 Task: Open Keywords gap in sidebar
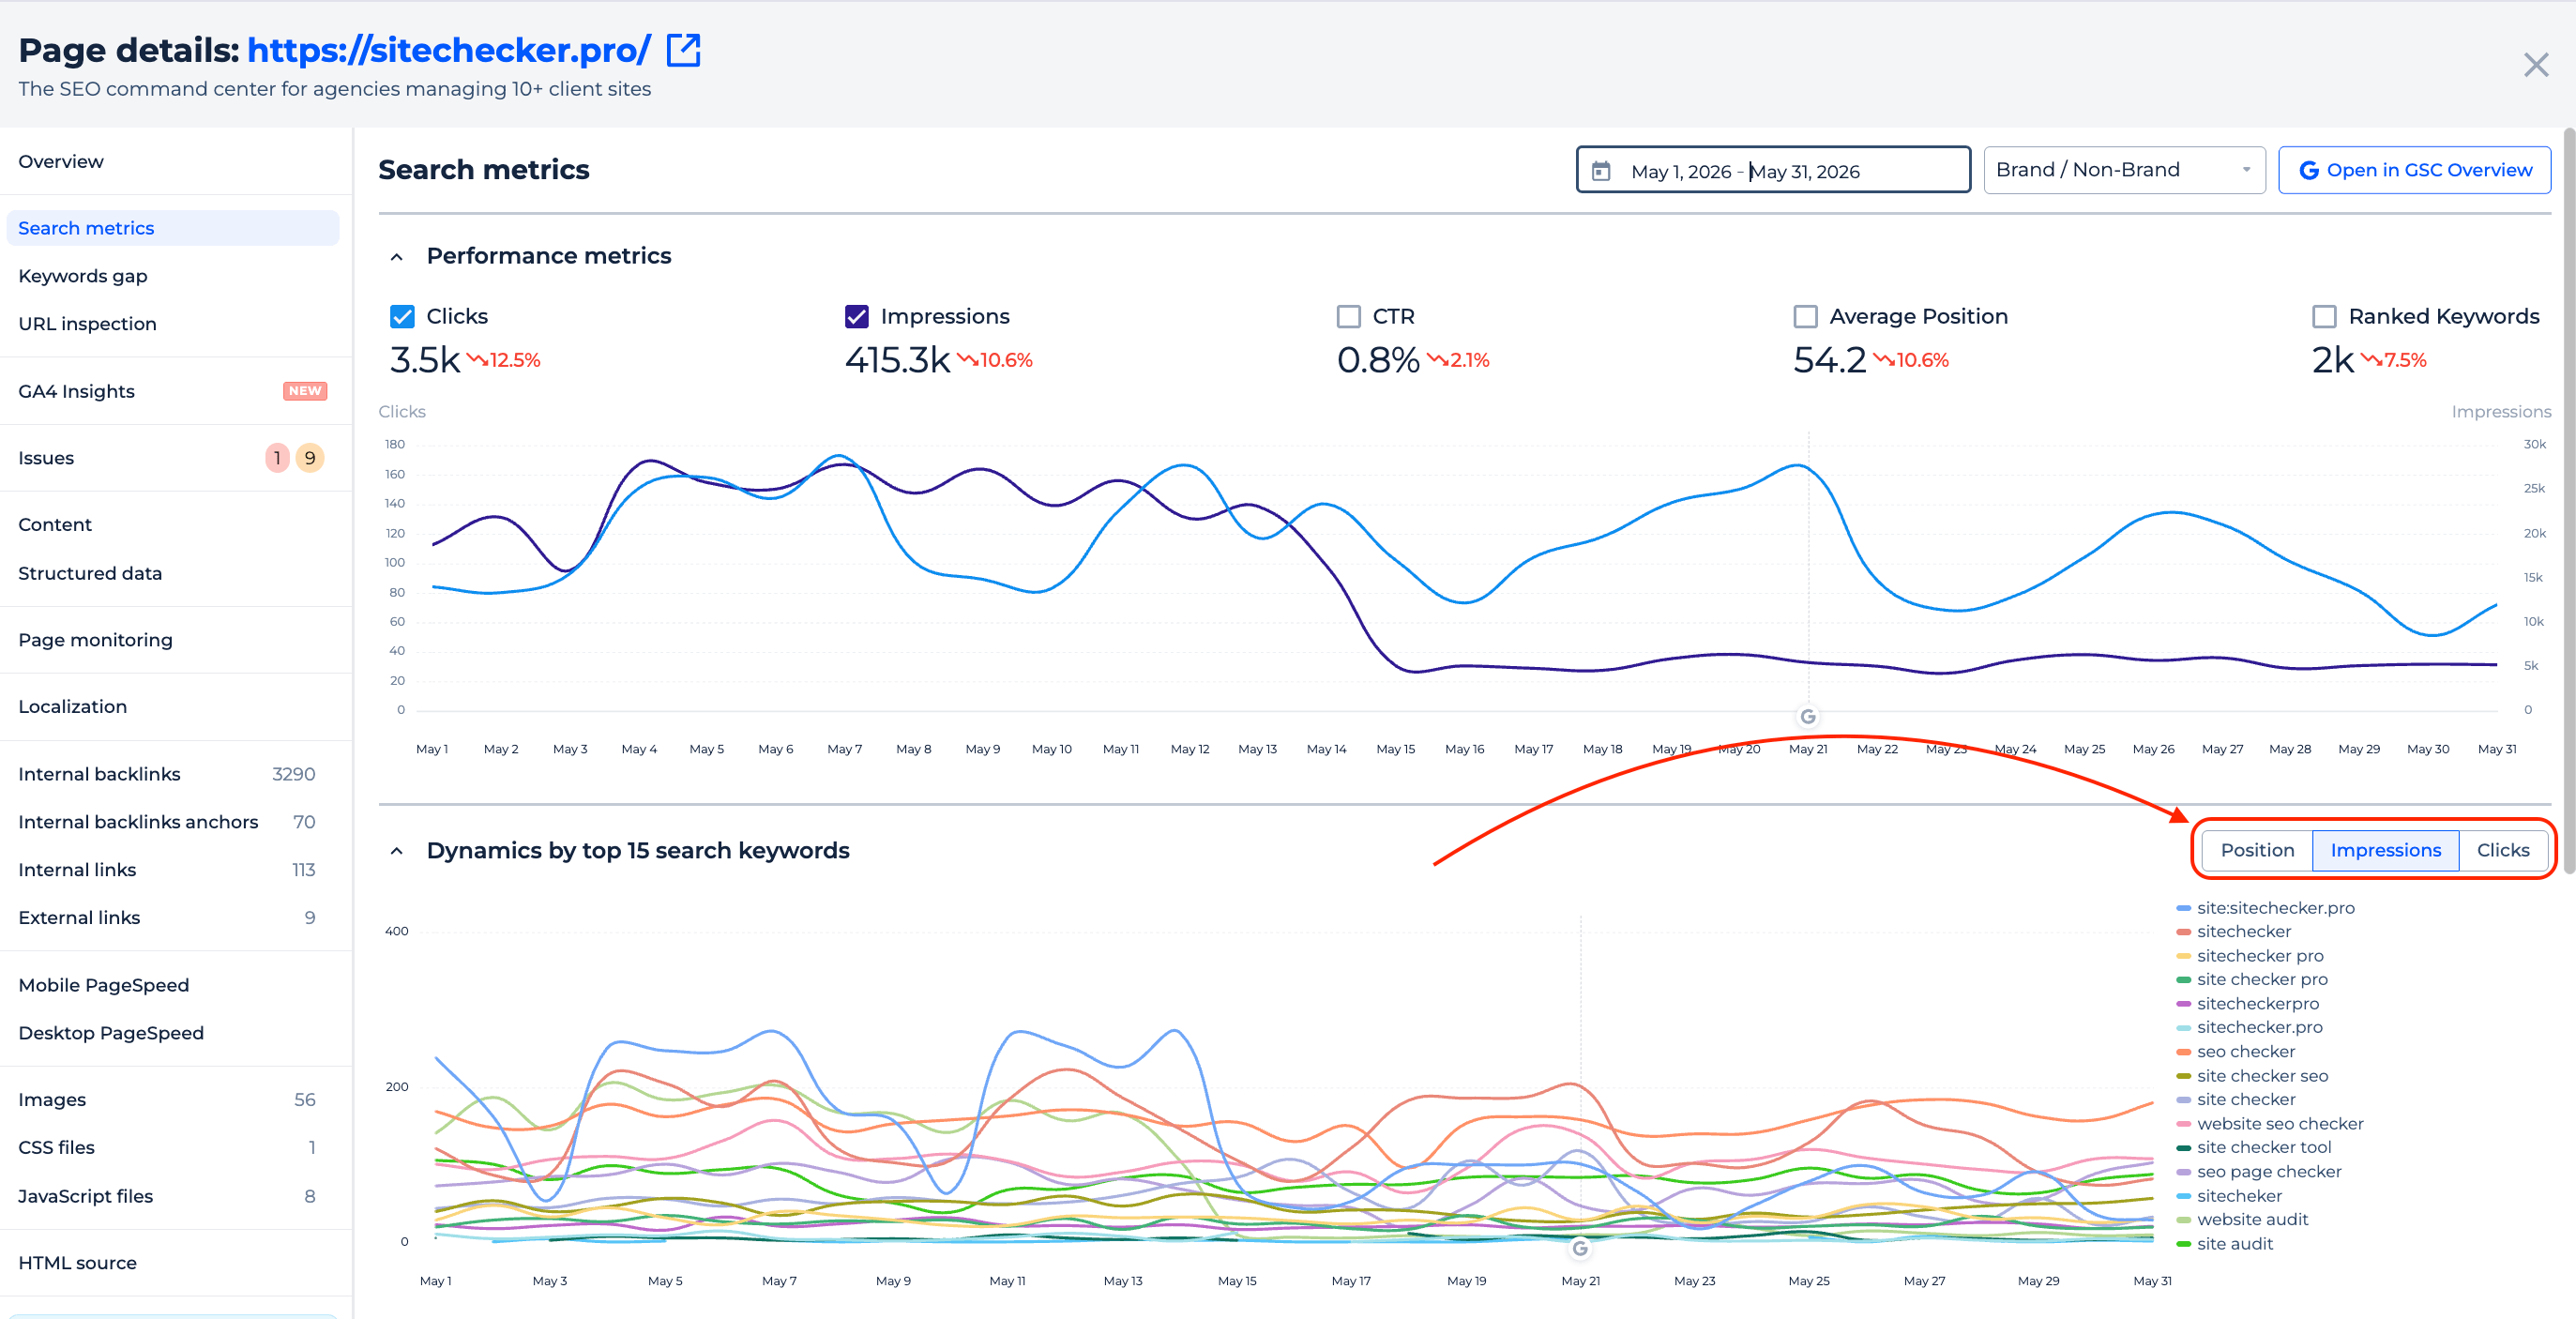tap(83, 276)
